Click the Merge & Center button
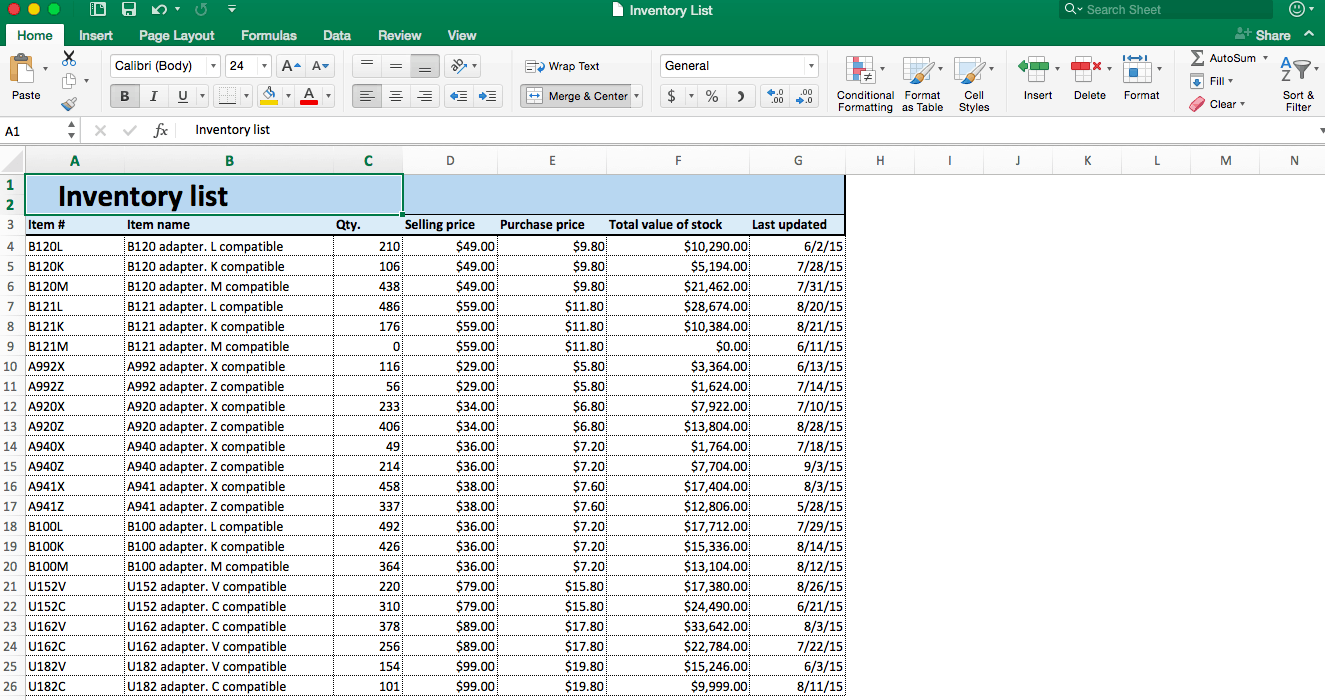This screenshot has width=1325, height=700. pos(576,96)
